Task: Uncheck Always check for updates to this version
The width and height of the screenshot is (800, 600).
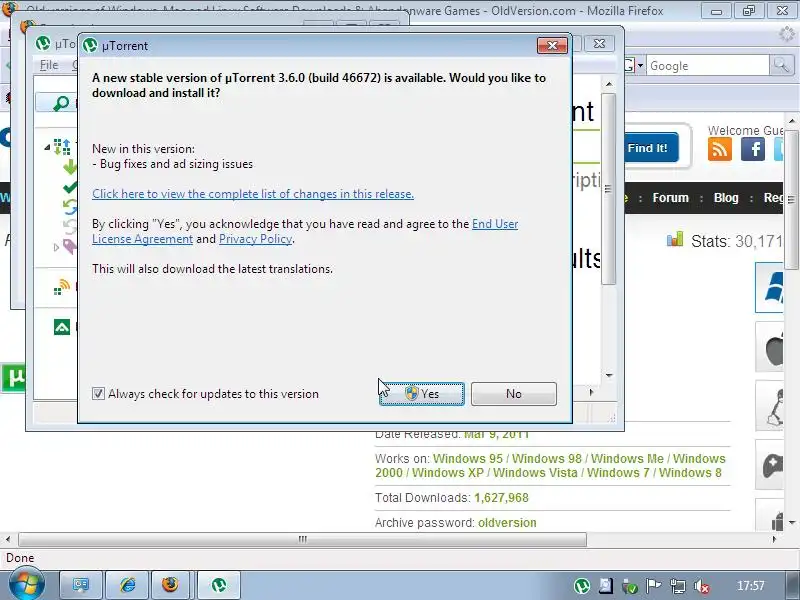Action: coord(98,394)
